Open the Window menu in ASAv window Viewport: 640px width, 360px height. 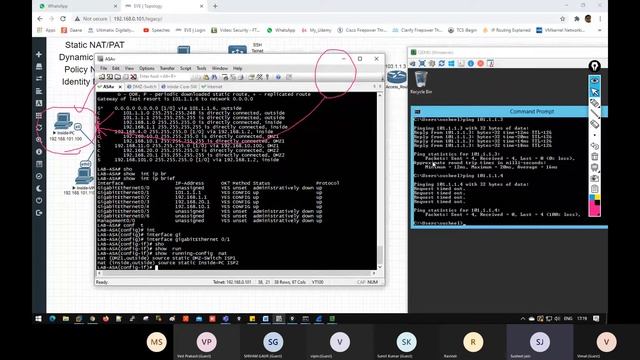pos(220,68)
